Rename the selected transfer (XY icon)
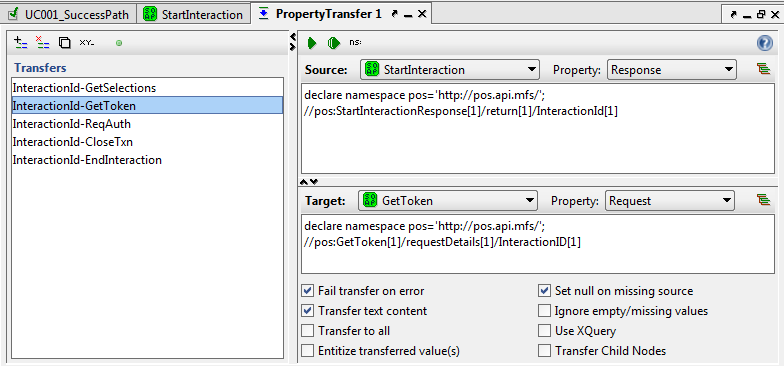This screenshot has width=784, height=366. click(x=86, y=43)
